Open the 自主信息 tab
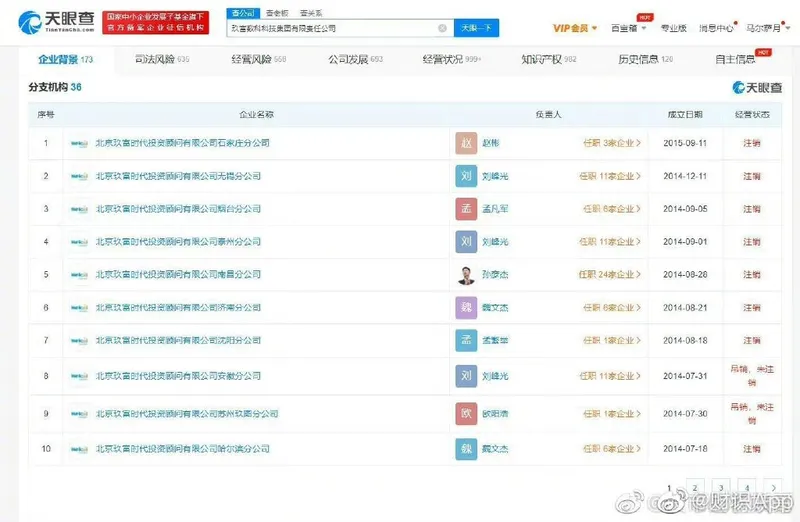The width and height of the screenshot is (800, 522). click(735, 60)
